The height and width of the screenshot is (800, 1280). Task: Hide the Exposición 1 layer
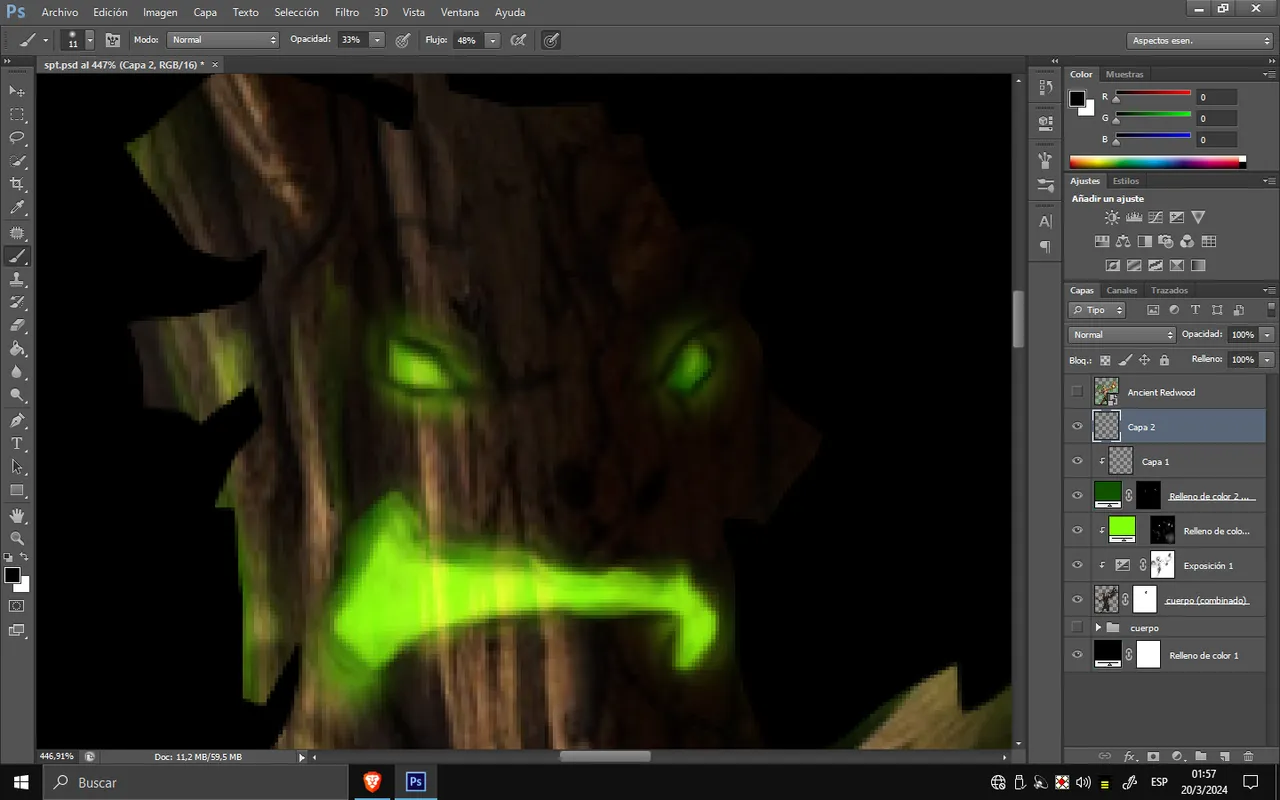[1077, 565]
